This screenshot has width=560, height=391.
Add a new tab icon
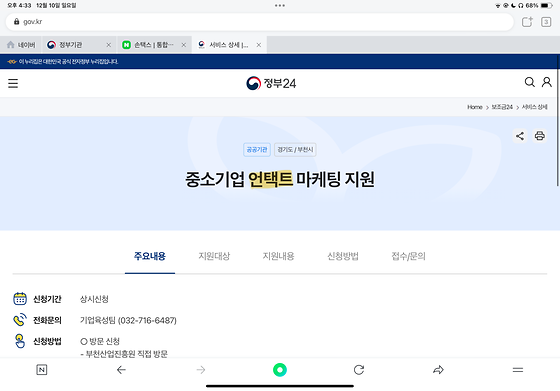527,22
